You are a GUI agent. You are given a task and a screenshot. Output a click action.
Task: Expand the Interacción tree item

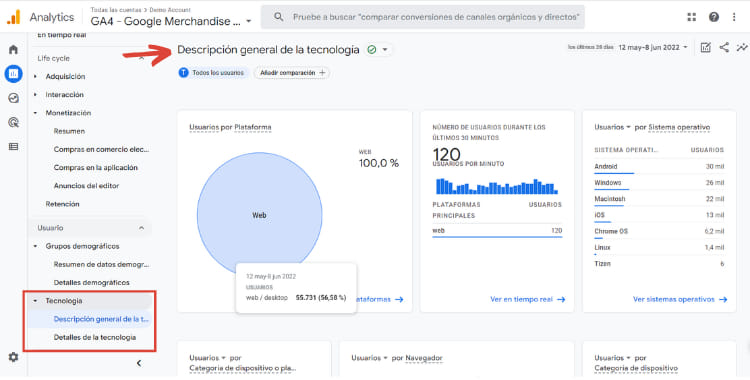35,95
